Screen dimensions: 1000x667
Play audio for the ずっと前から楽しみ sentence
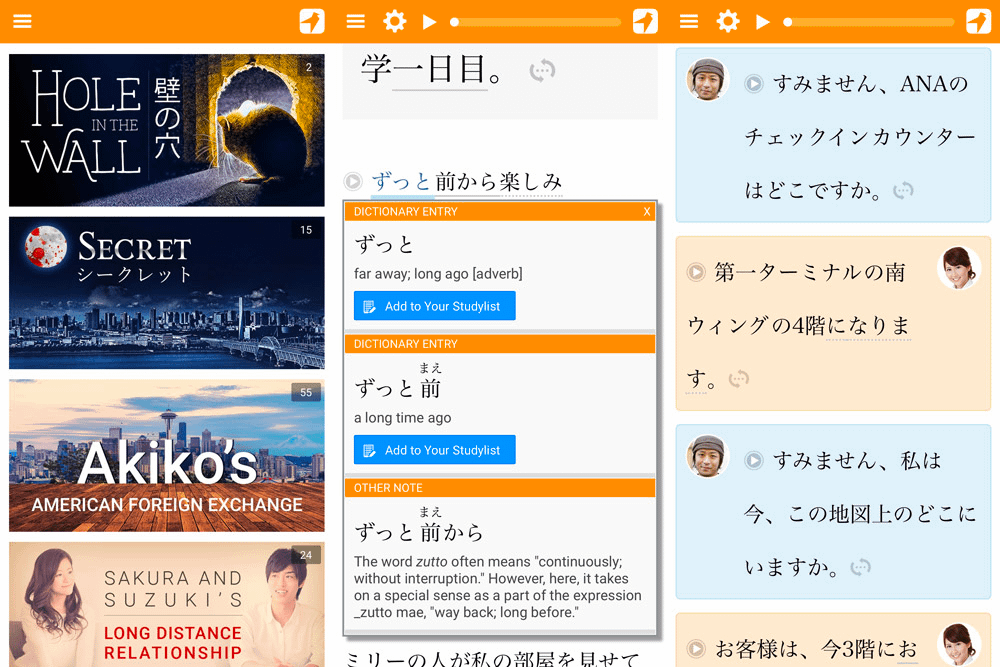click(353, 181)
